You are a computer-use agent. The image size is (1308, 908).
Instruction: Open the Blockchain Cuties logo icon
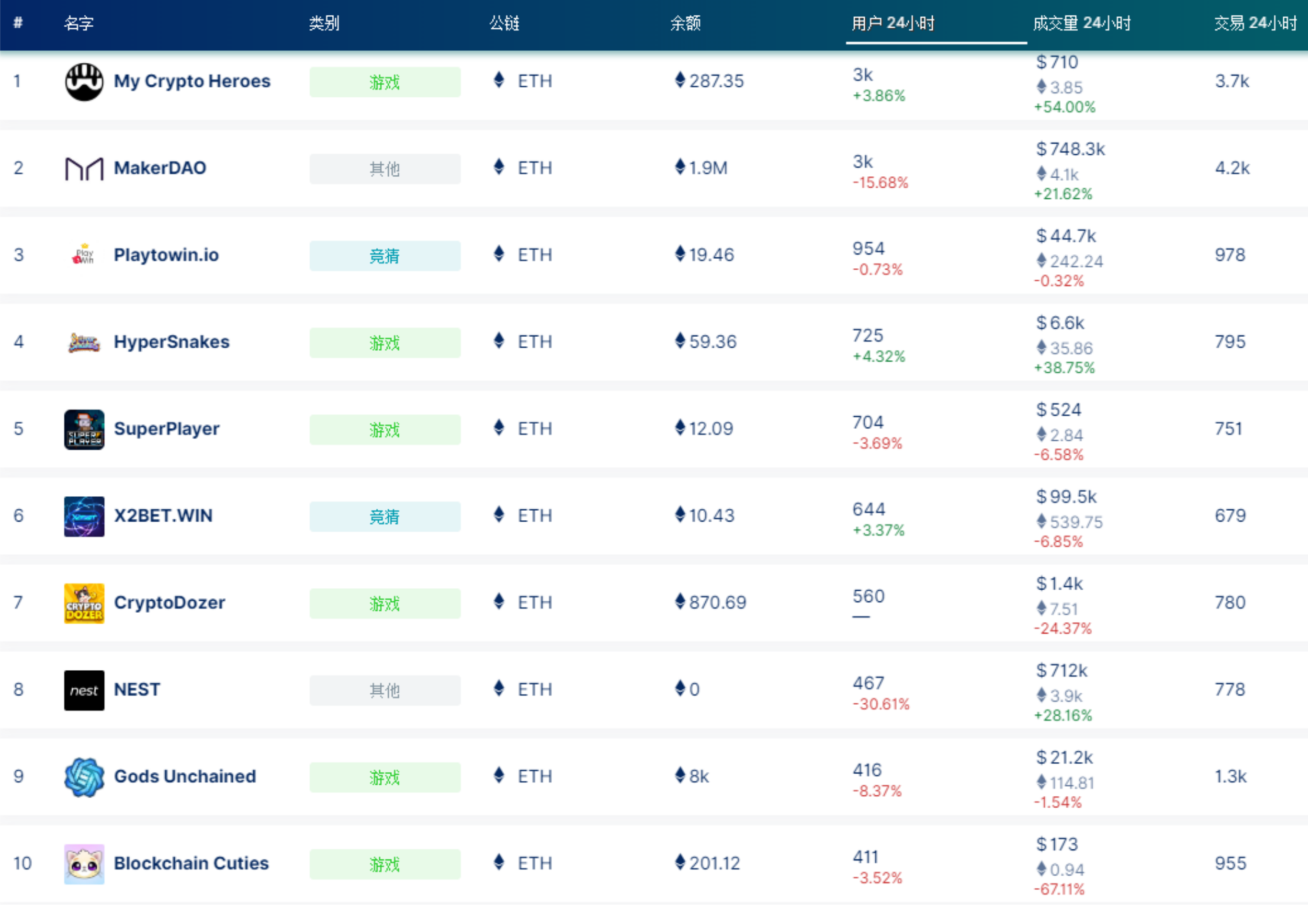click(x=84, y=864)
